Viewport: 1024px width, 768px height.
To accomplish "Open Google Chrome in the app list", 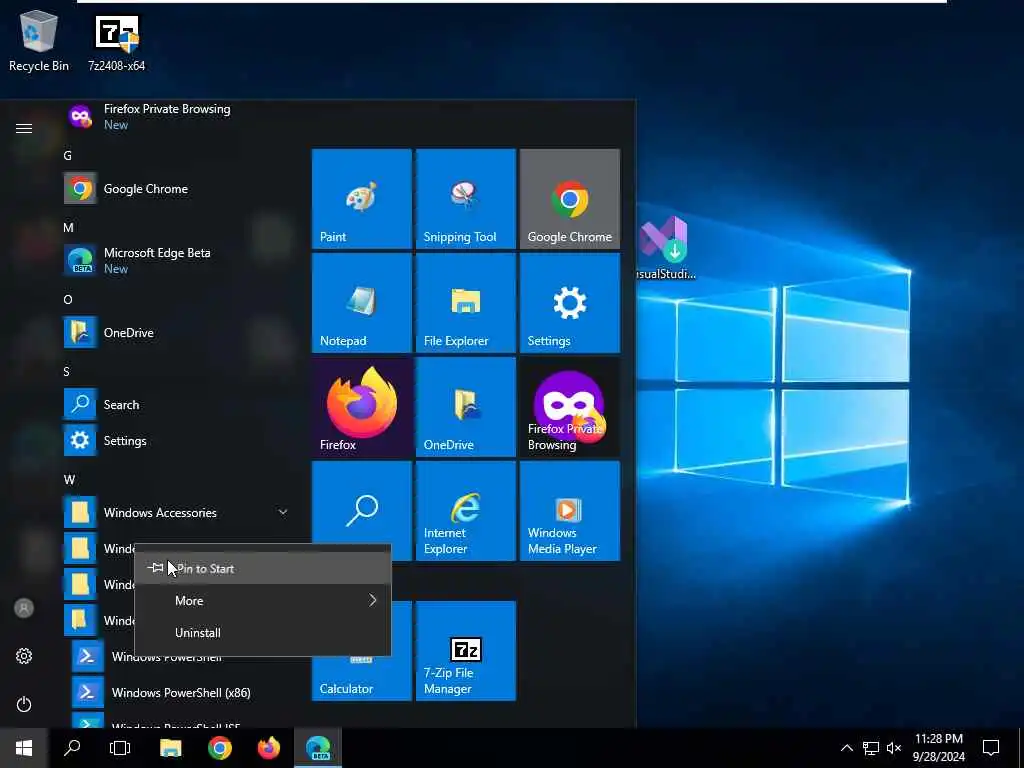I will 176,189.
